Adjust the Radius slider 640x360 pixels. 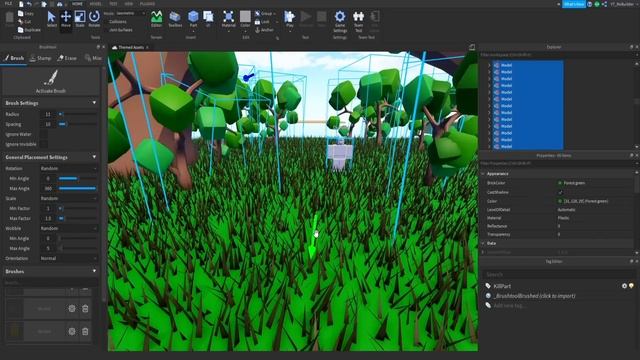[x=78, y=114]
